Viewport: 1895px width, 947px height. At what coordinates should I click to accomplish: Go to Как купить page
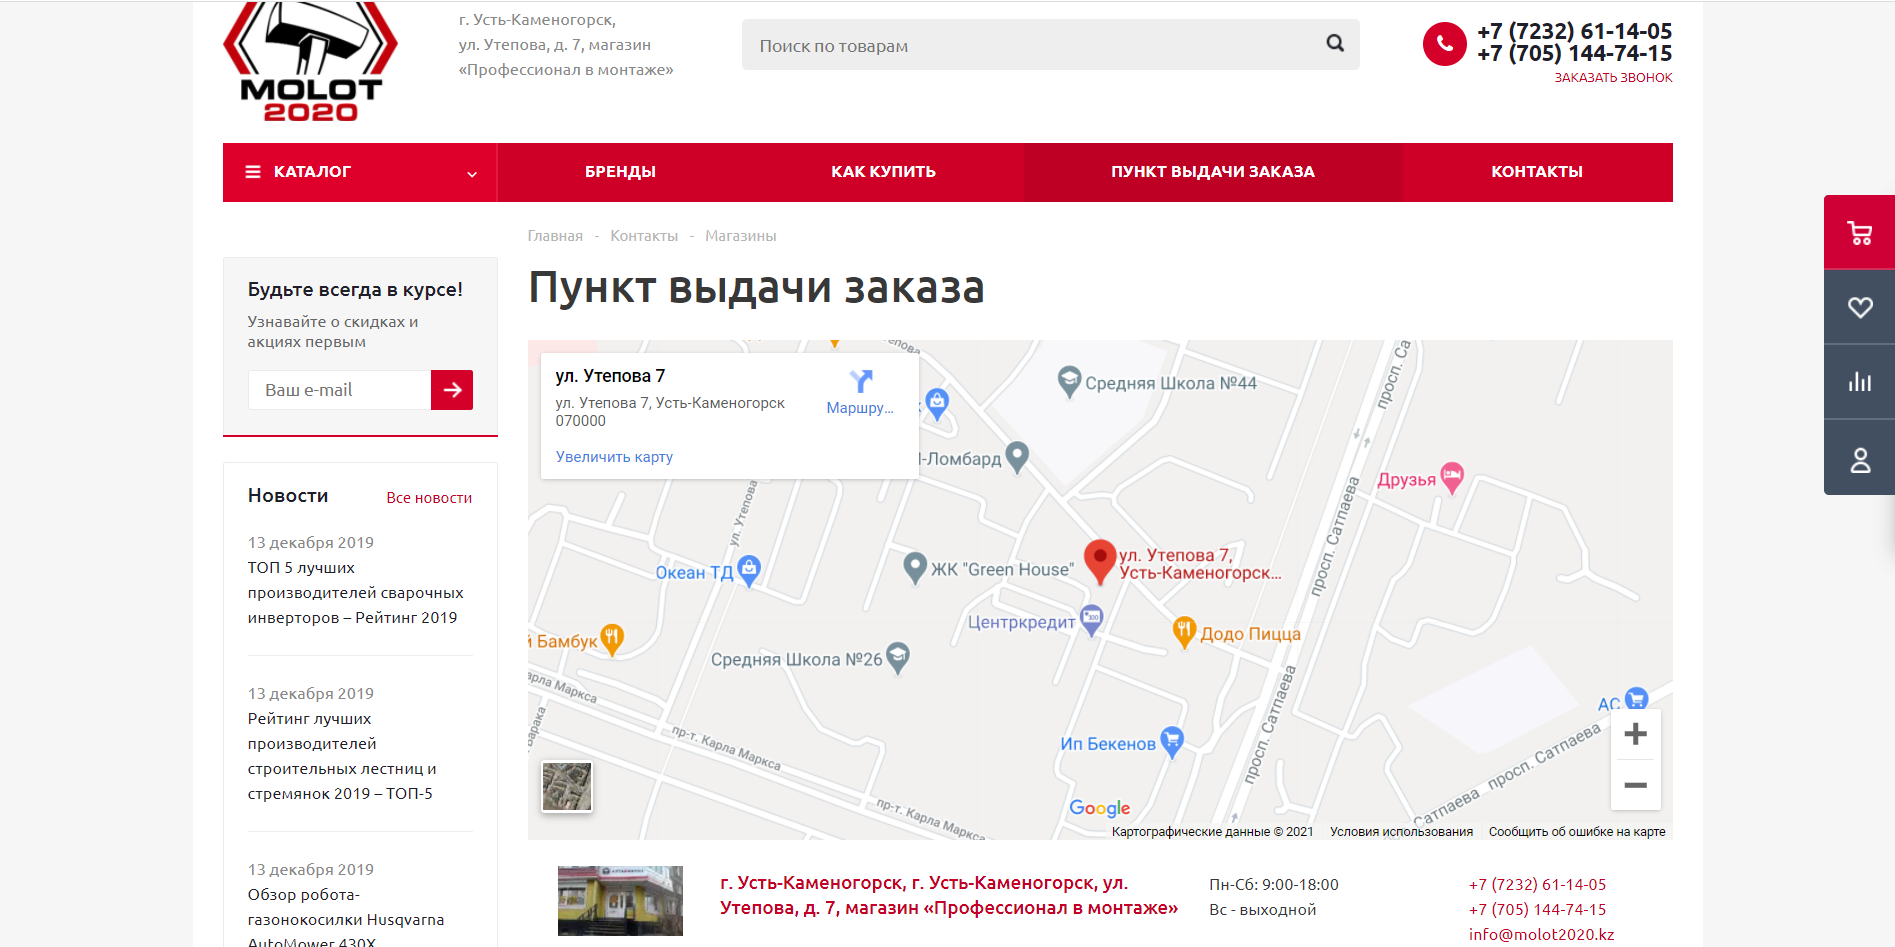point(883,172)
